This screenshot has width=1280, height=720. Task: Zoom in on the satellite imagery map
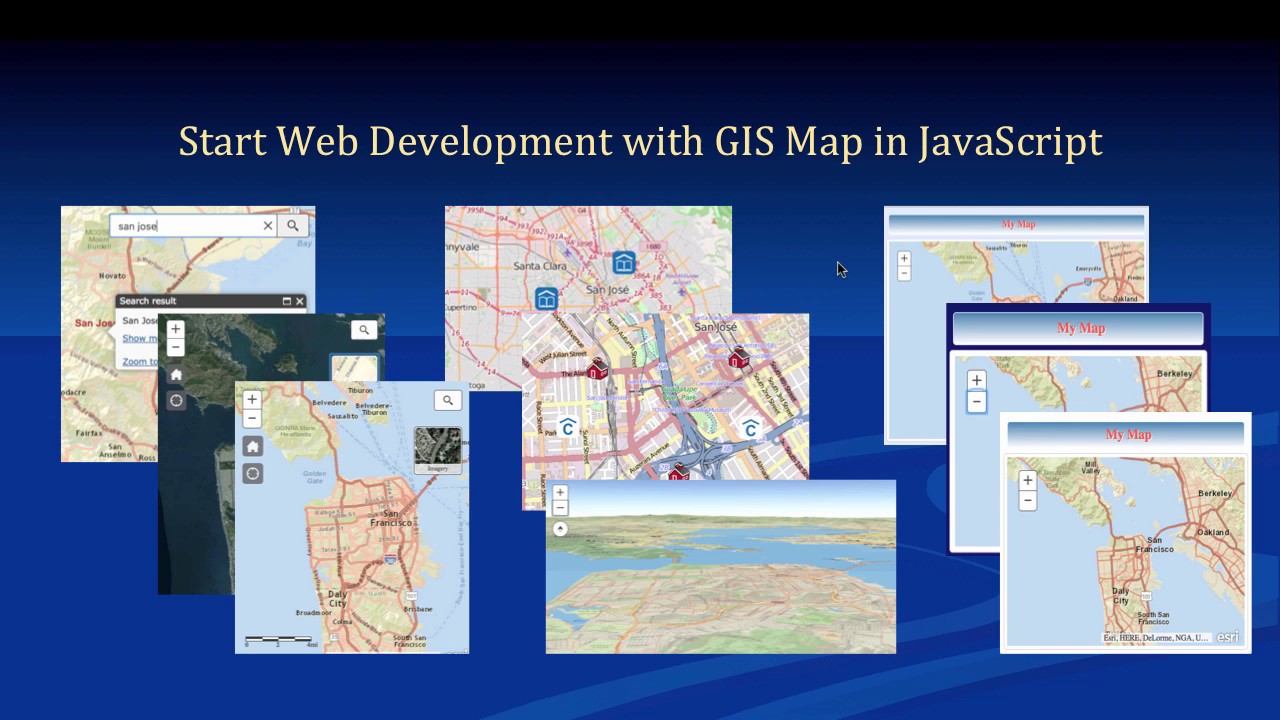[x=176, y=329]
